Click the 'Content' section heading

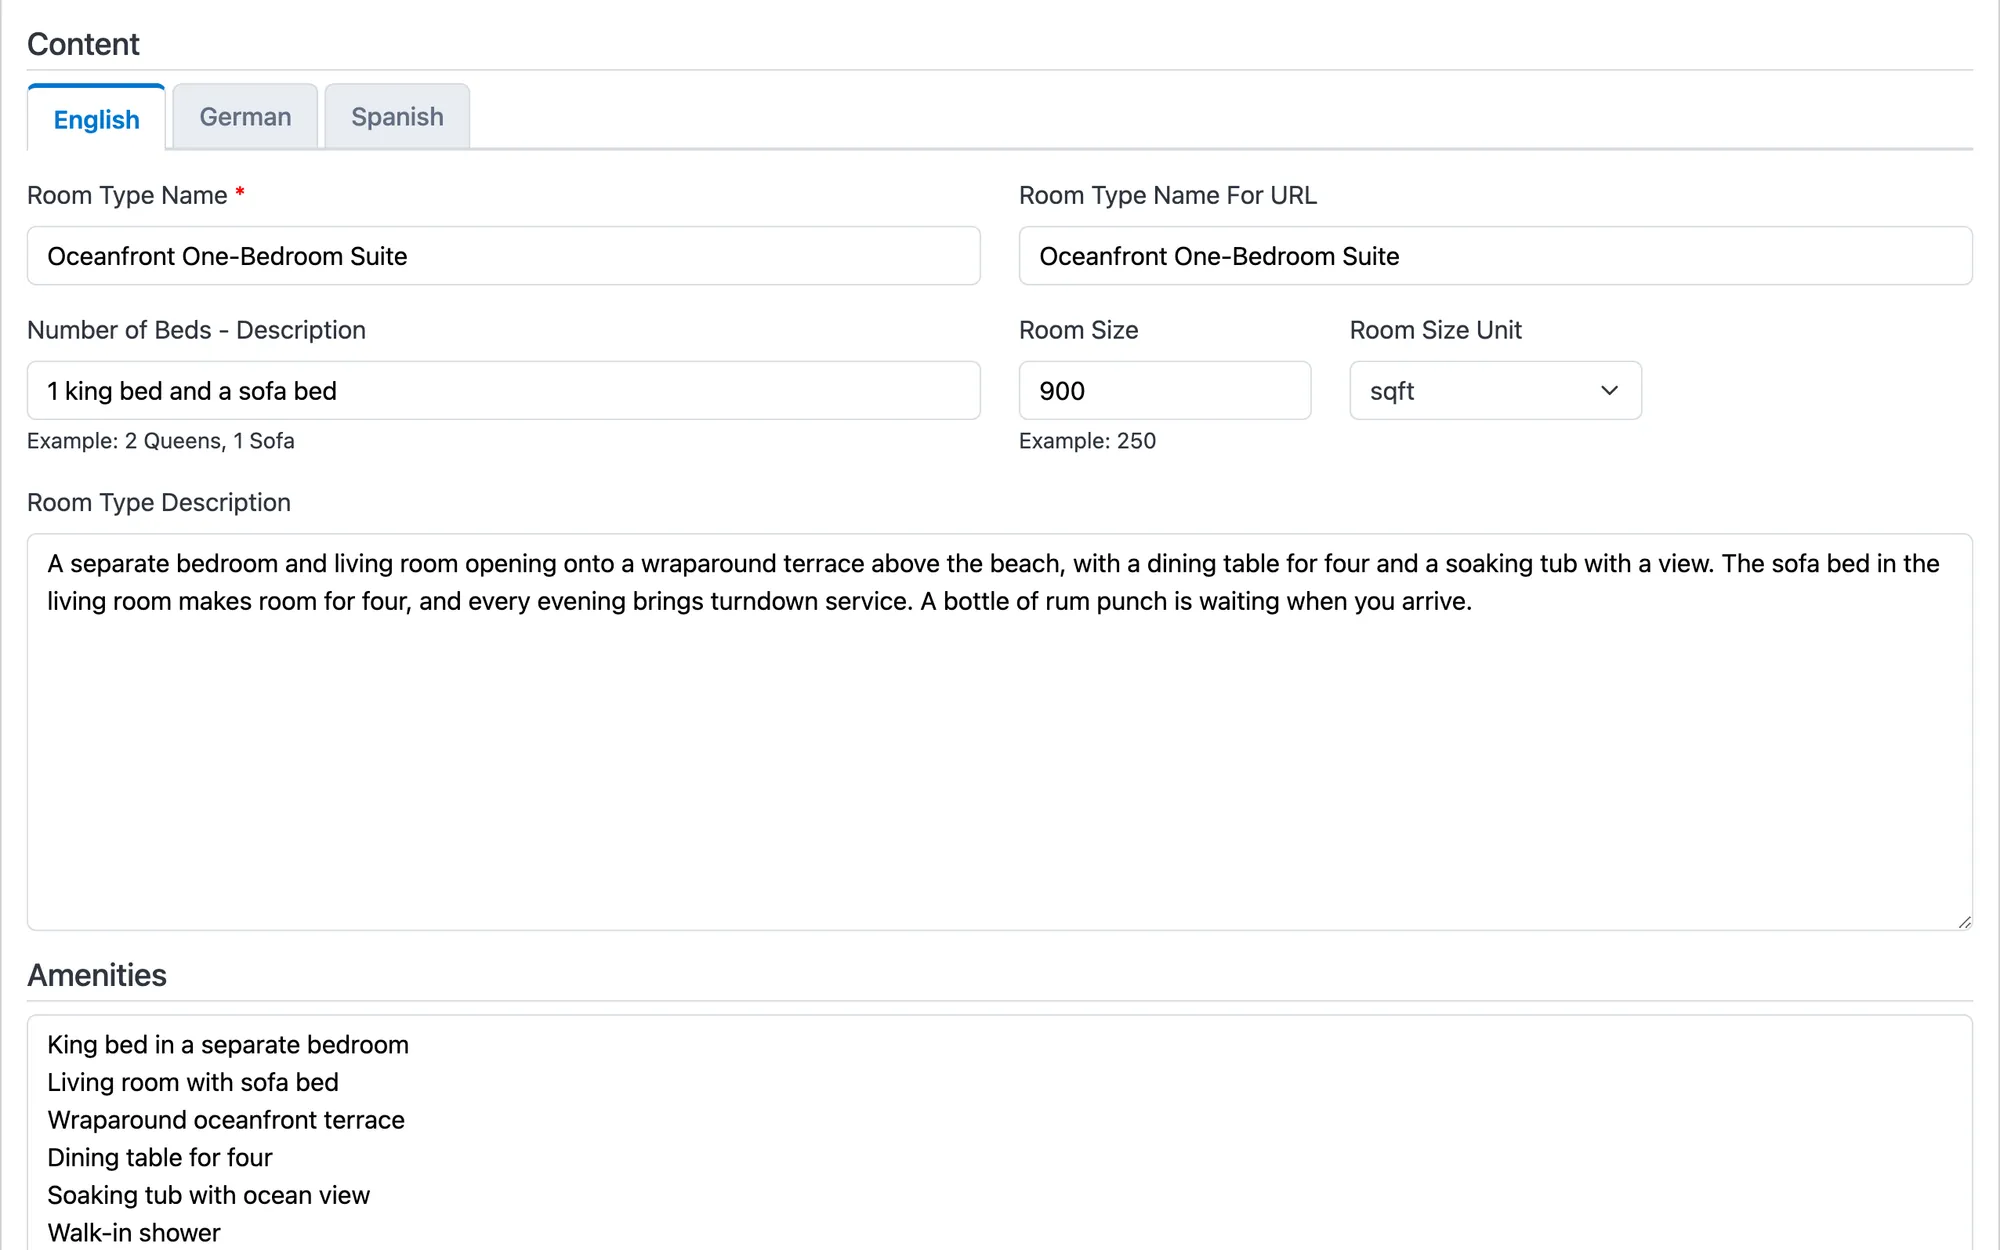click(83, 44)
